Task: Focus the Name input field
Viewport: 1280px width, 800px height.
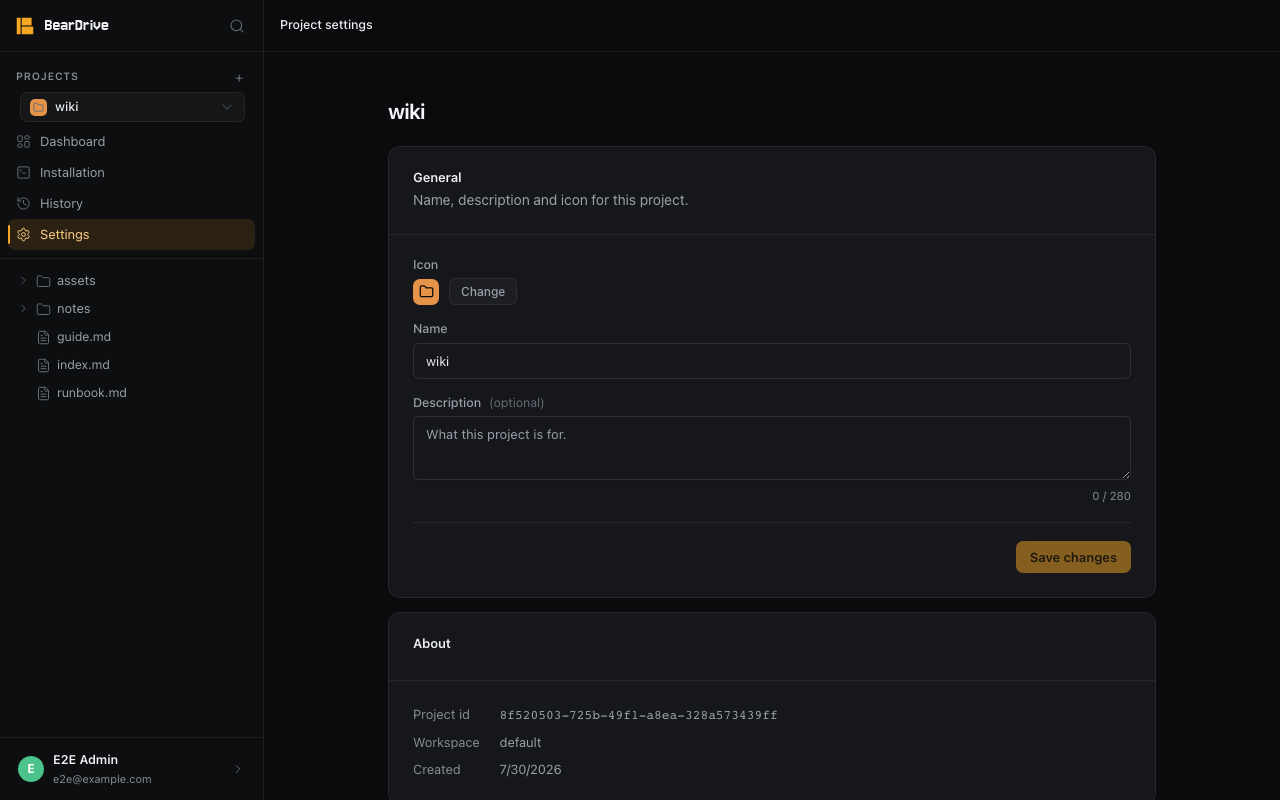Action: click(x=772, y=361)
